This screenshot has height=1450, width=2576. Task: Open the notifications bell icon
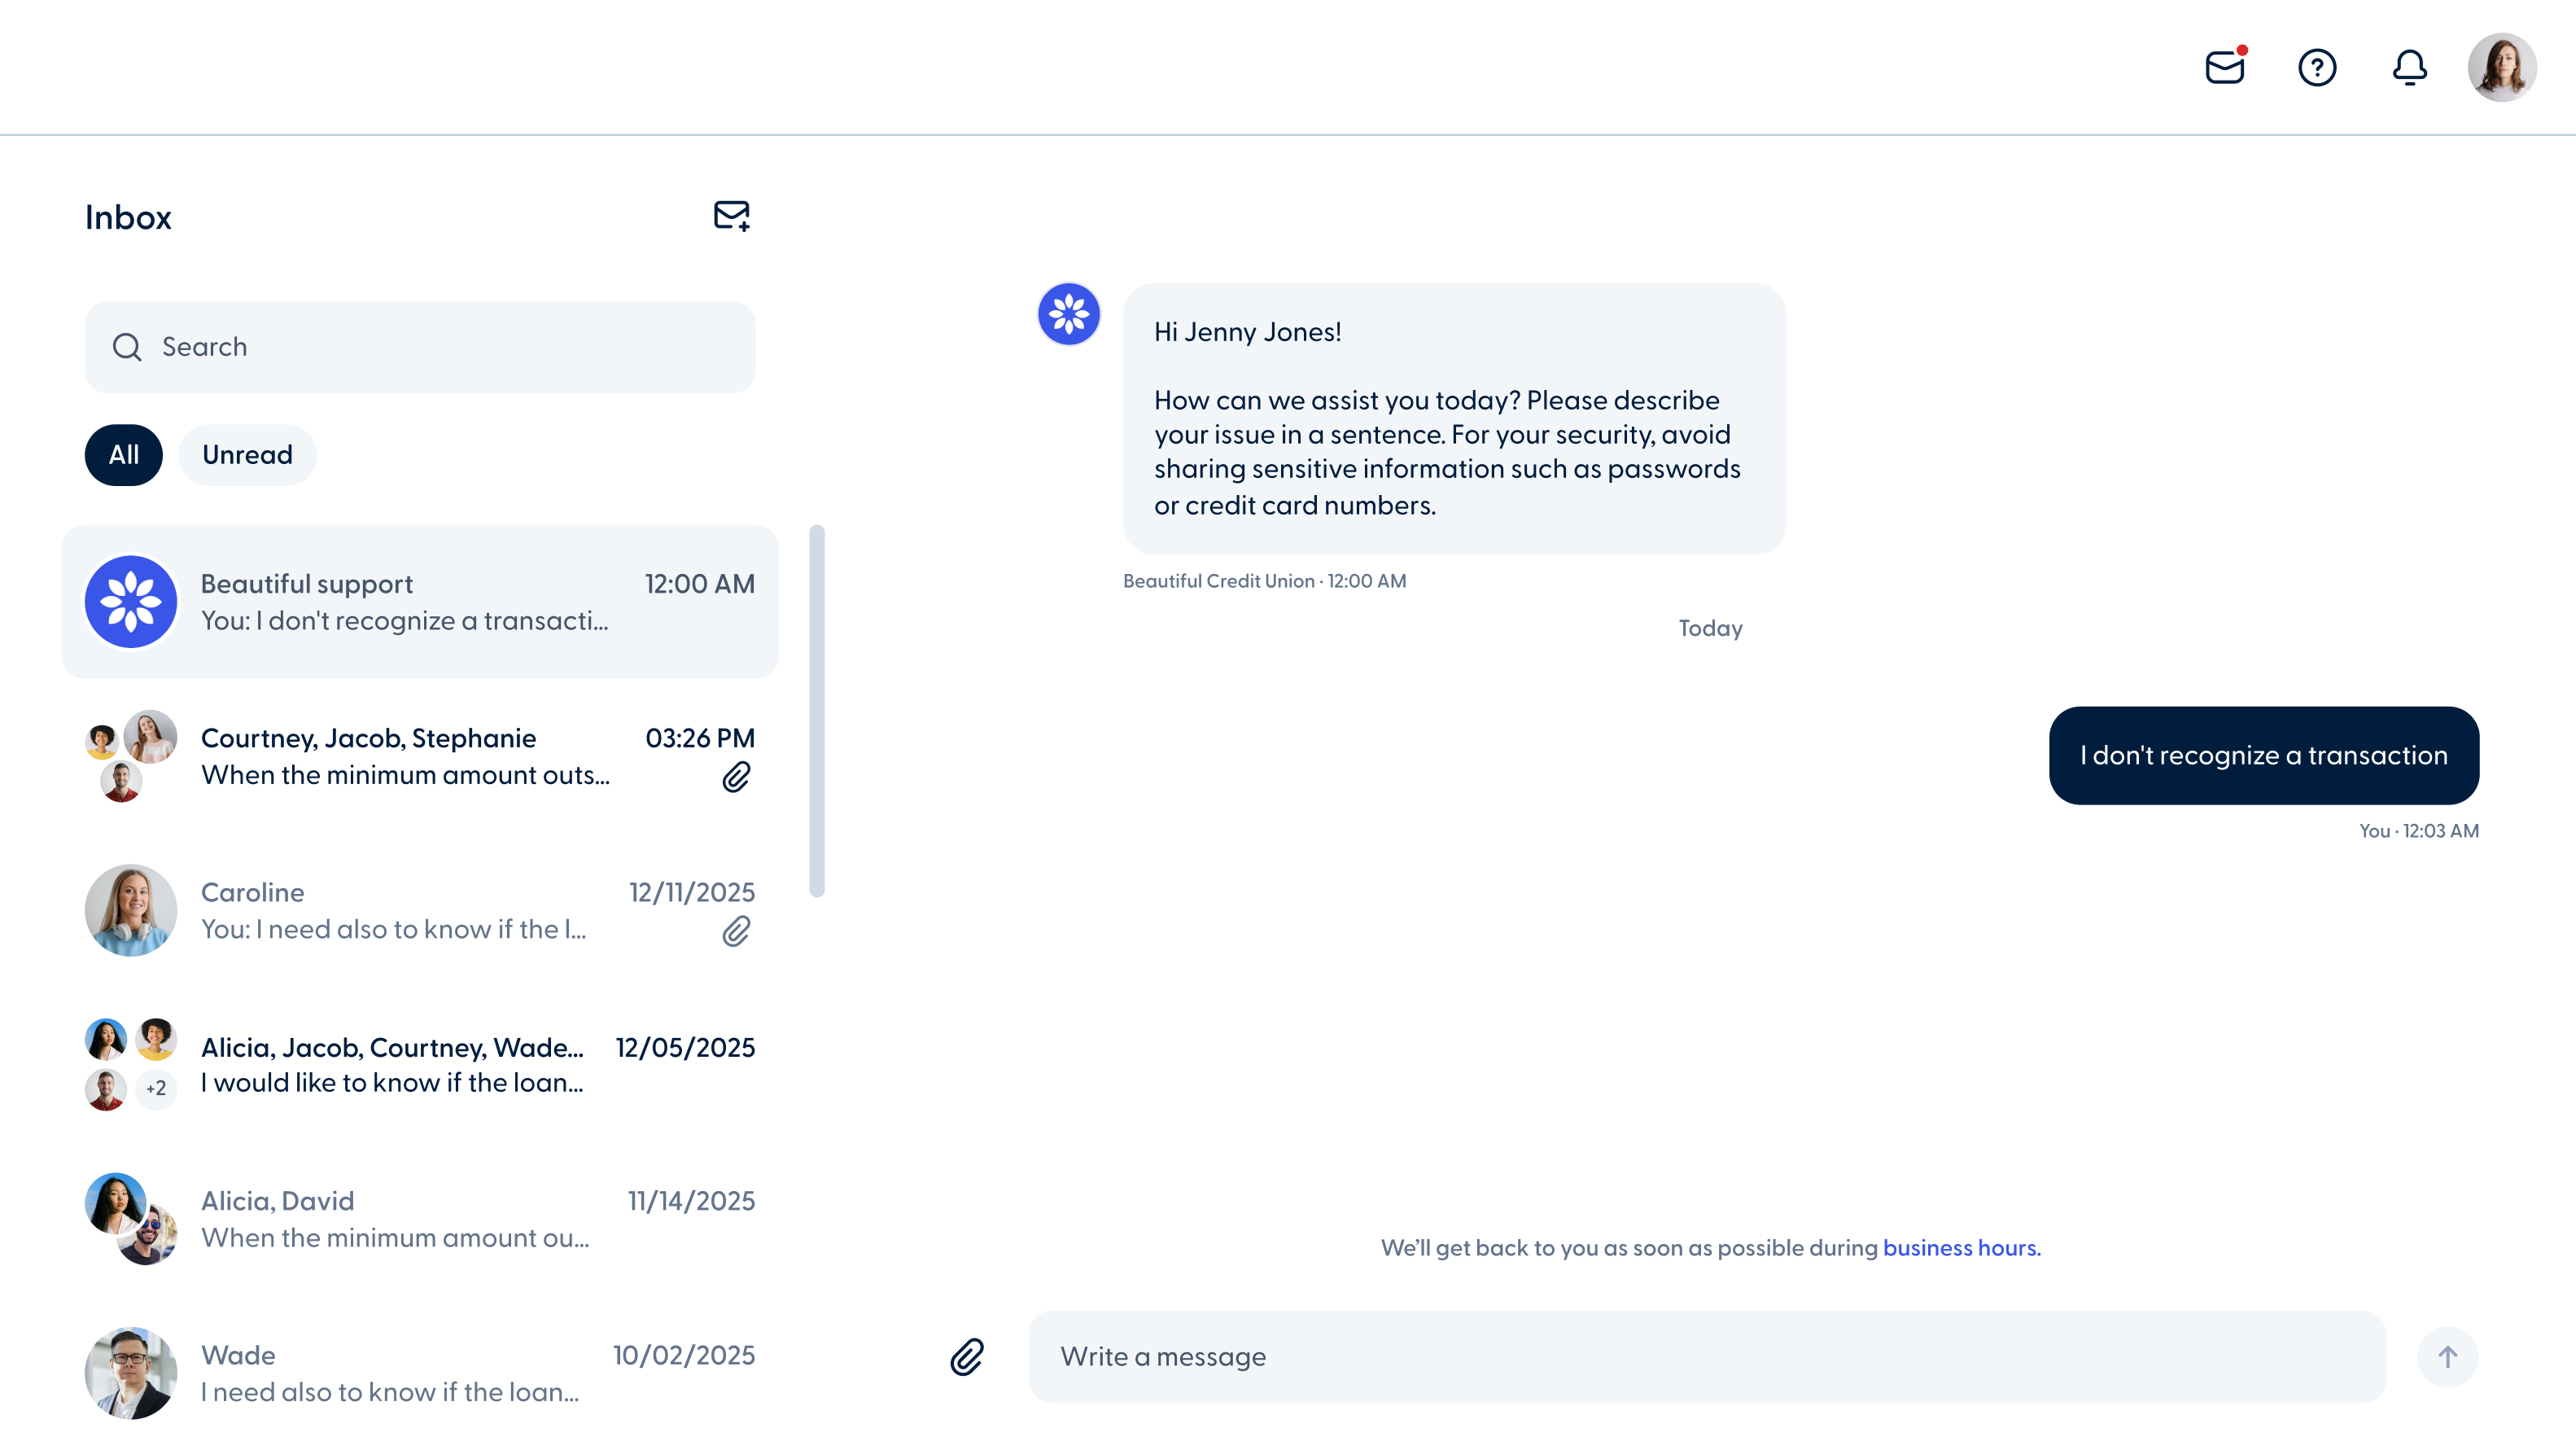(x=2410, y=67)
